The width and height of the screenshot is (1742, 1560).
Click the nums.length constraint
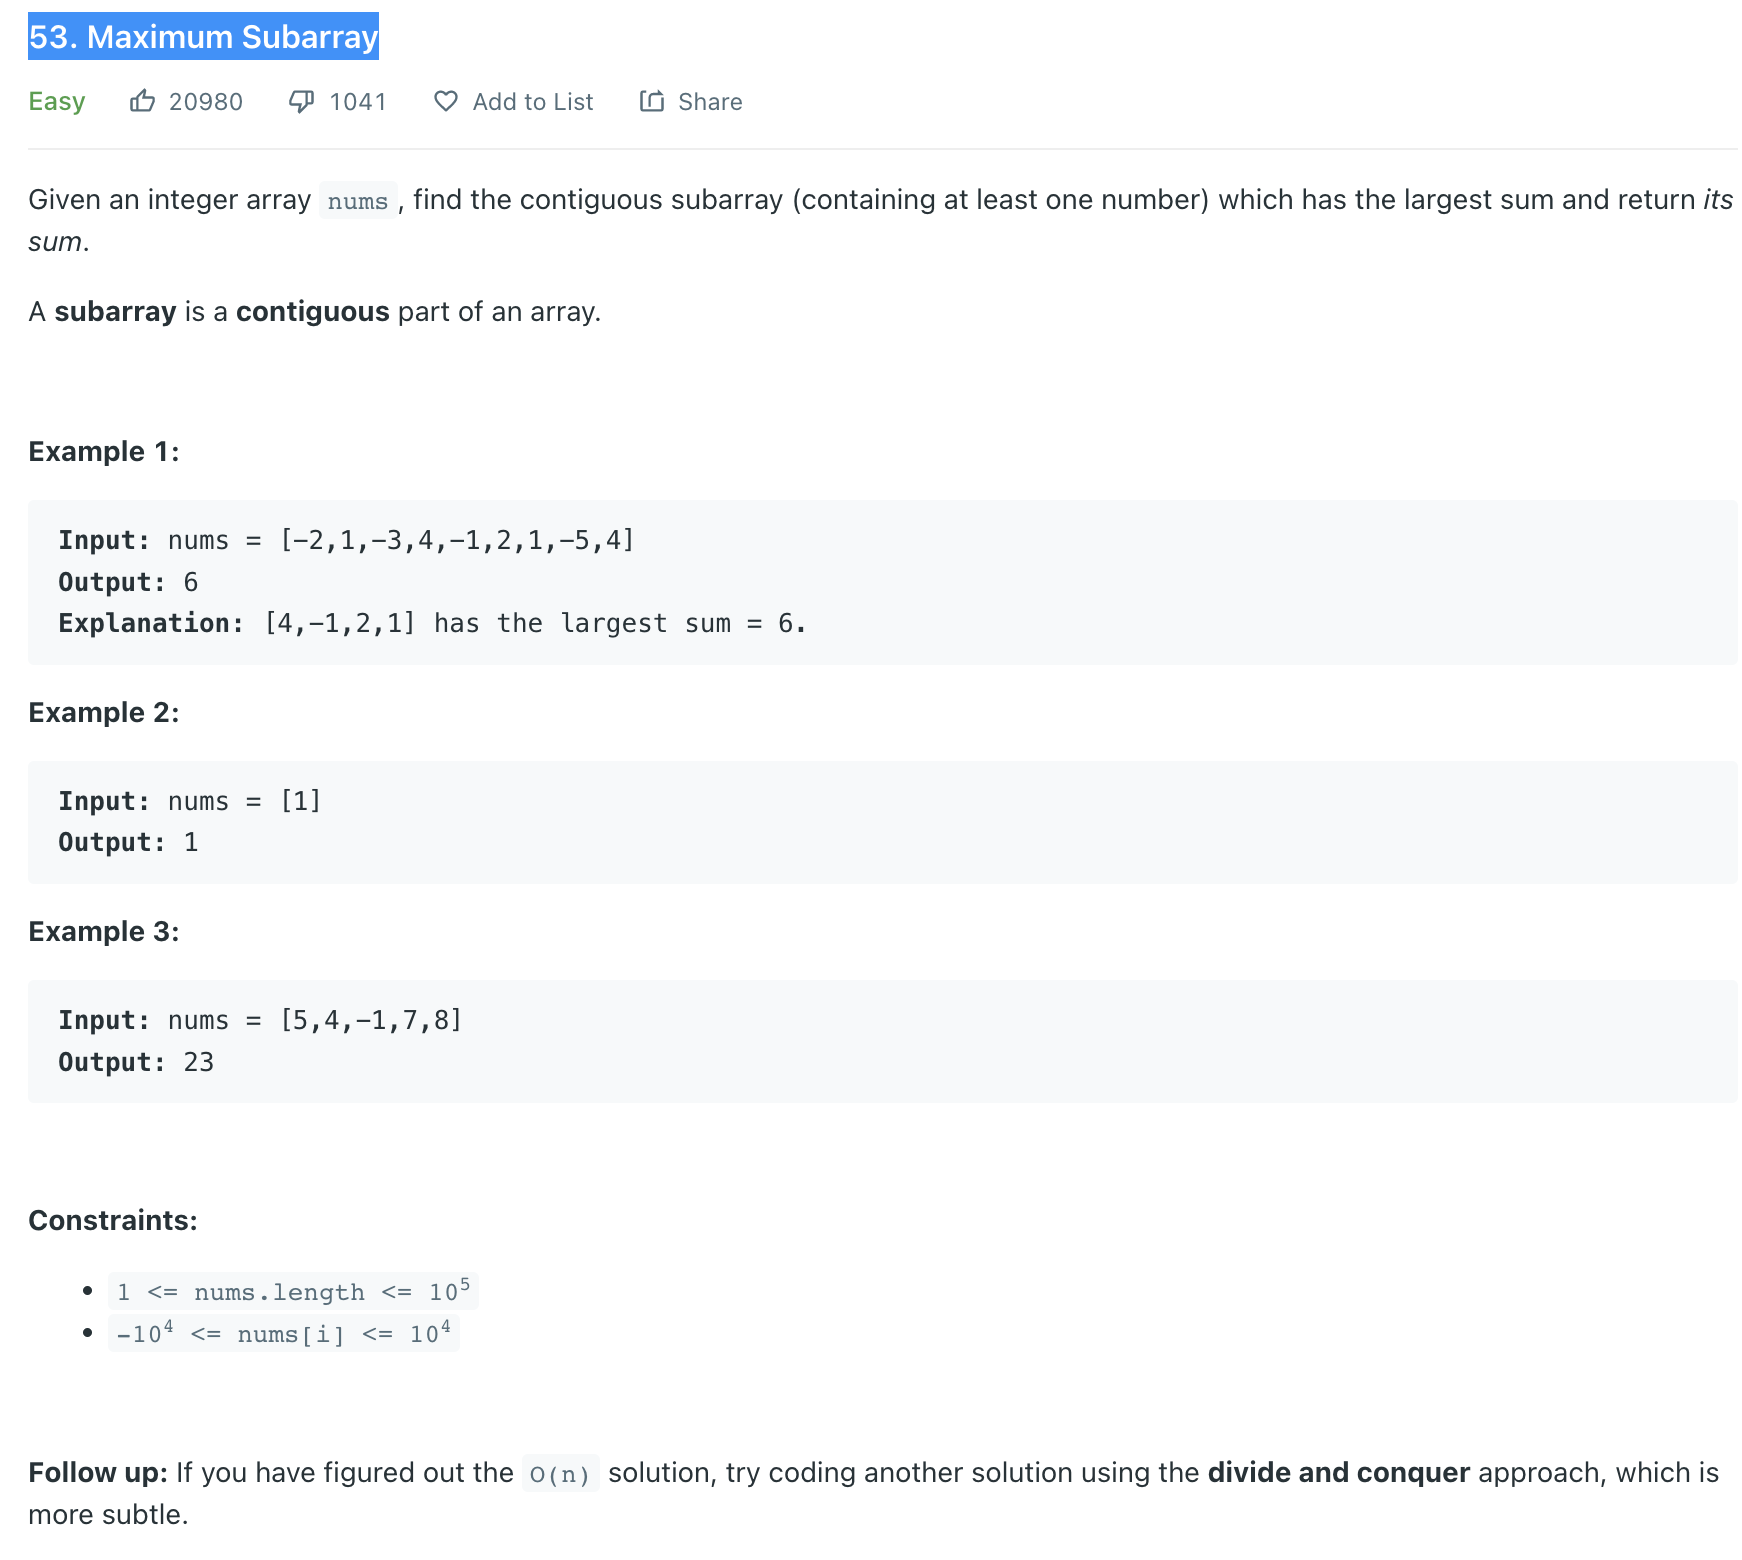pos(293,1291)
